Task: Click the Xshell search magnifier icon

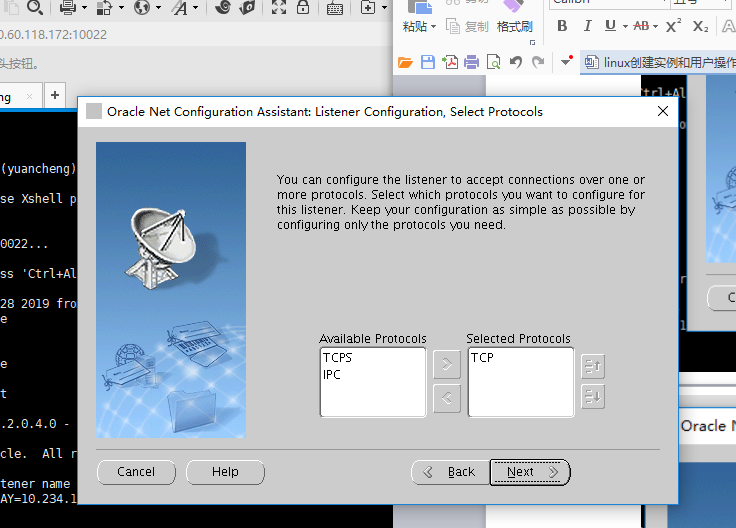Action: [x=35, y=8]
